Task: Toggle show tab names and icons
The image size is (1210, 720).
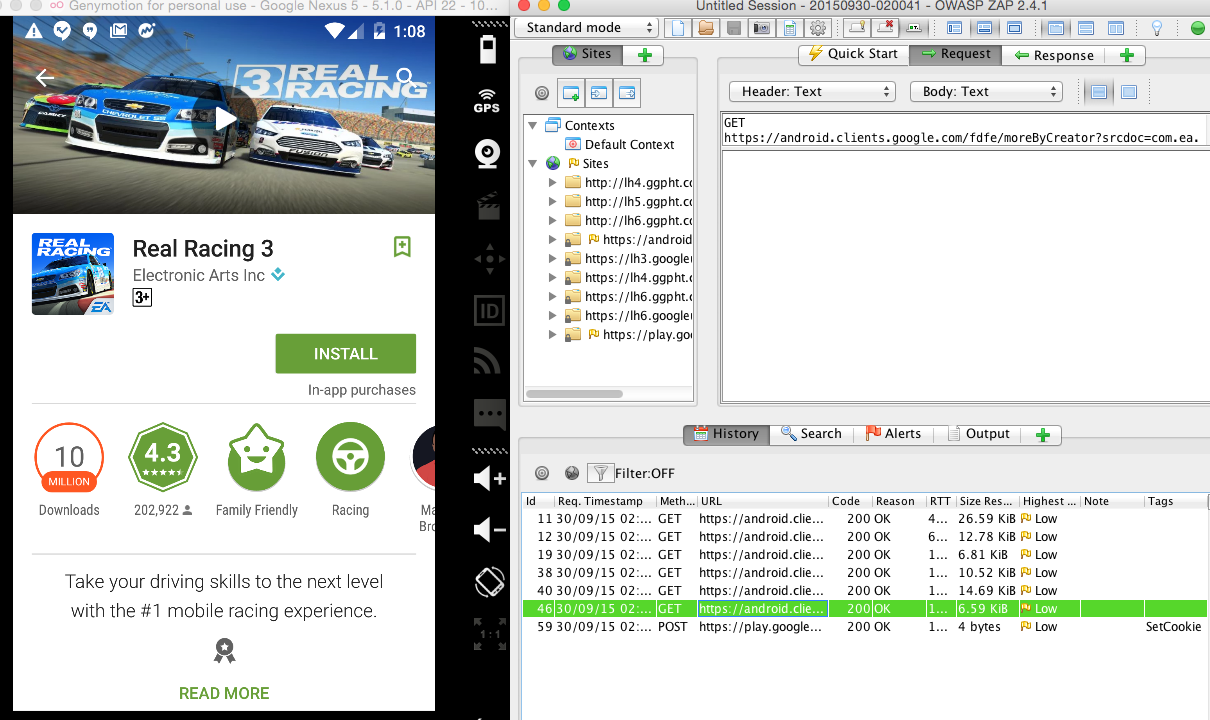Action: [x=914, y=28]
